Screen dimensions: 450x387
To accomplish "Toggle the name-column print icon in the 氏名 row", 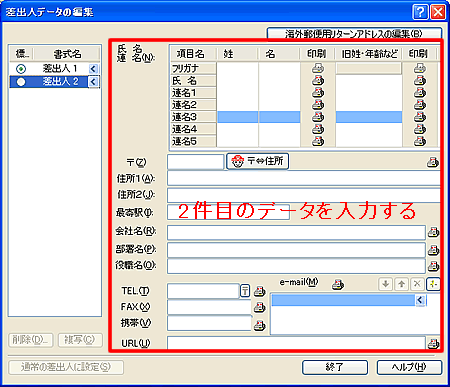I will tap(318, 80).
